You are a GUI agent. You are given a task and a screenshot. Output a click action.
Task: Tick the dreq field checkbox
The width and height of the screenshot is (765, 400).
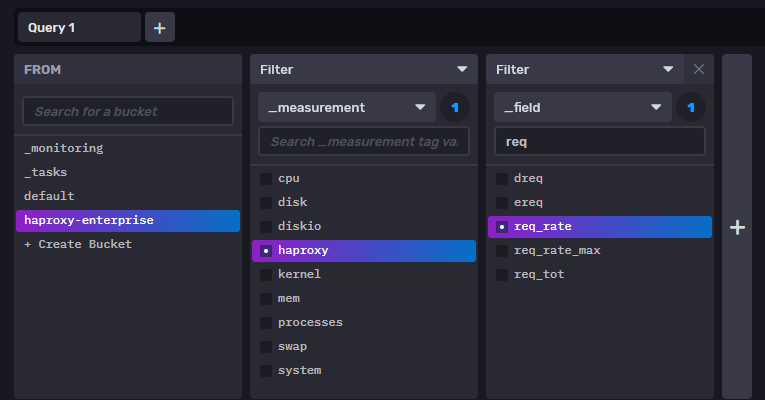(x=502, y=179)
